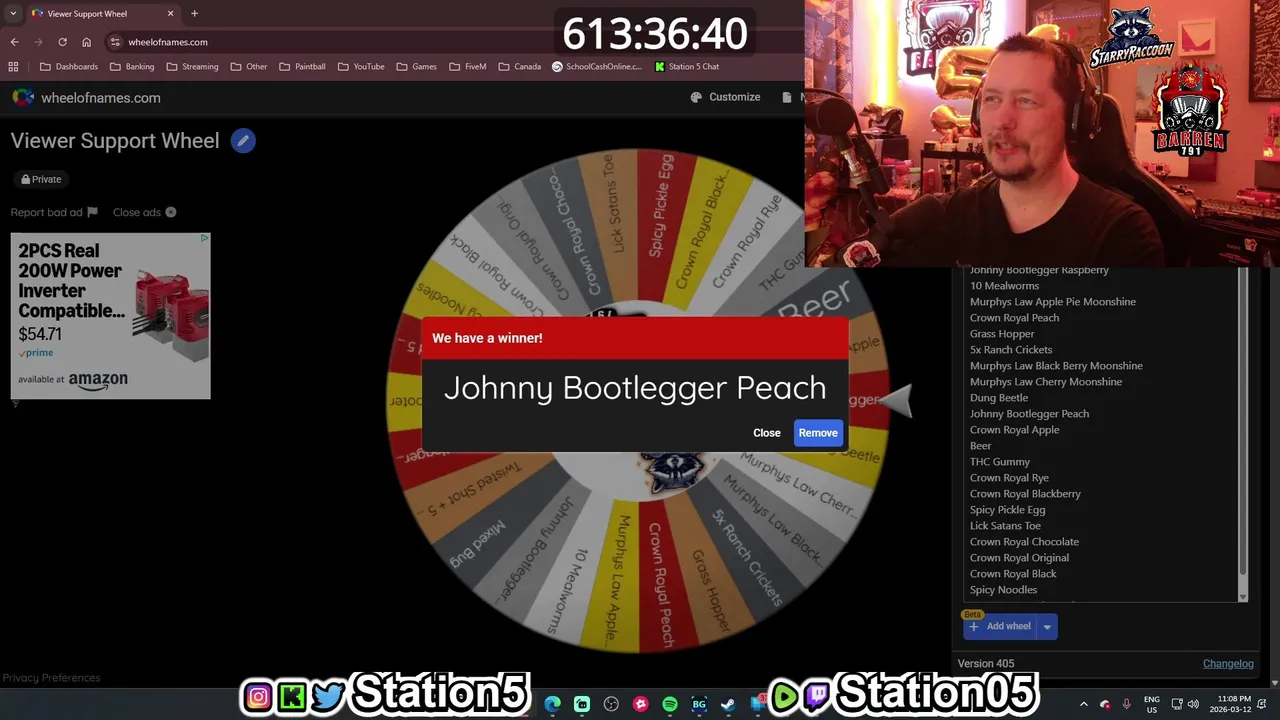
Task: Open the tab search dropdown arrow
Action: pos(13,14)
